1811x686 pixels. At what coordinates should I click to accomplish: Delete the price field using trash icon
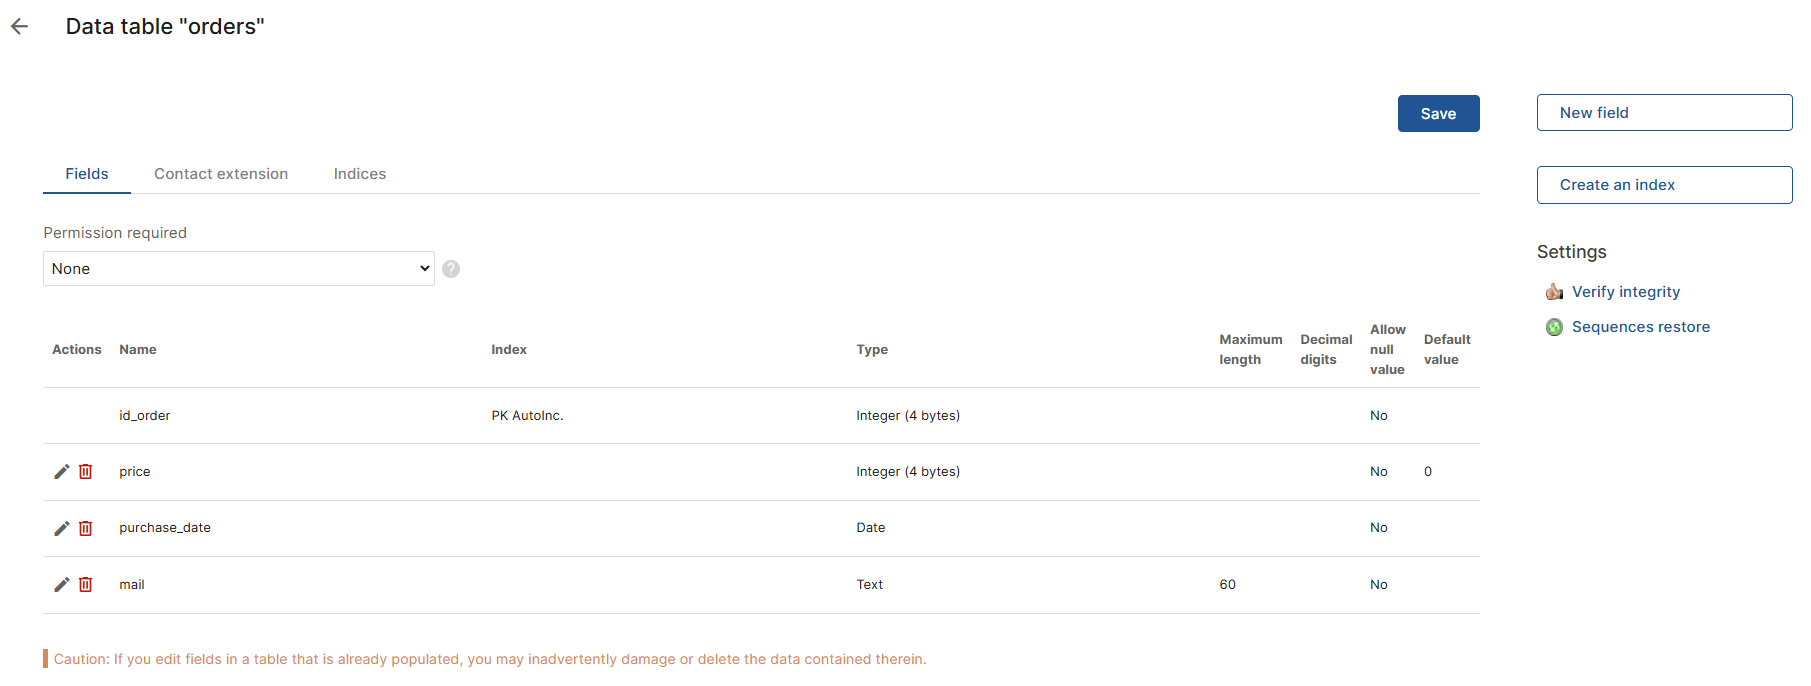coord(86,472)
